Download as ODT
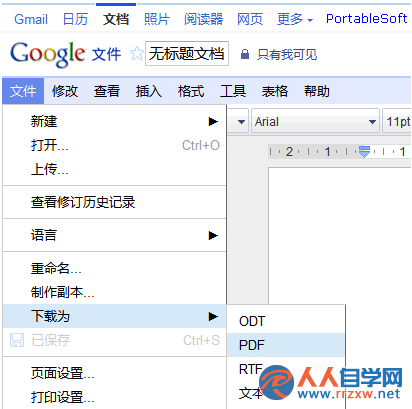Image resolution: width=412 pixels, height=409 pixels. tap(286, 321)
